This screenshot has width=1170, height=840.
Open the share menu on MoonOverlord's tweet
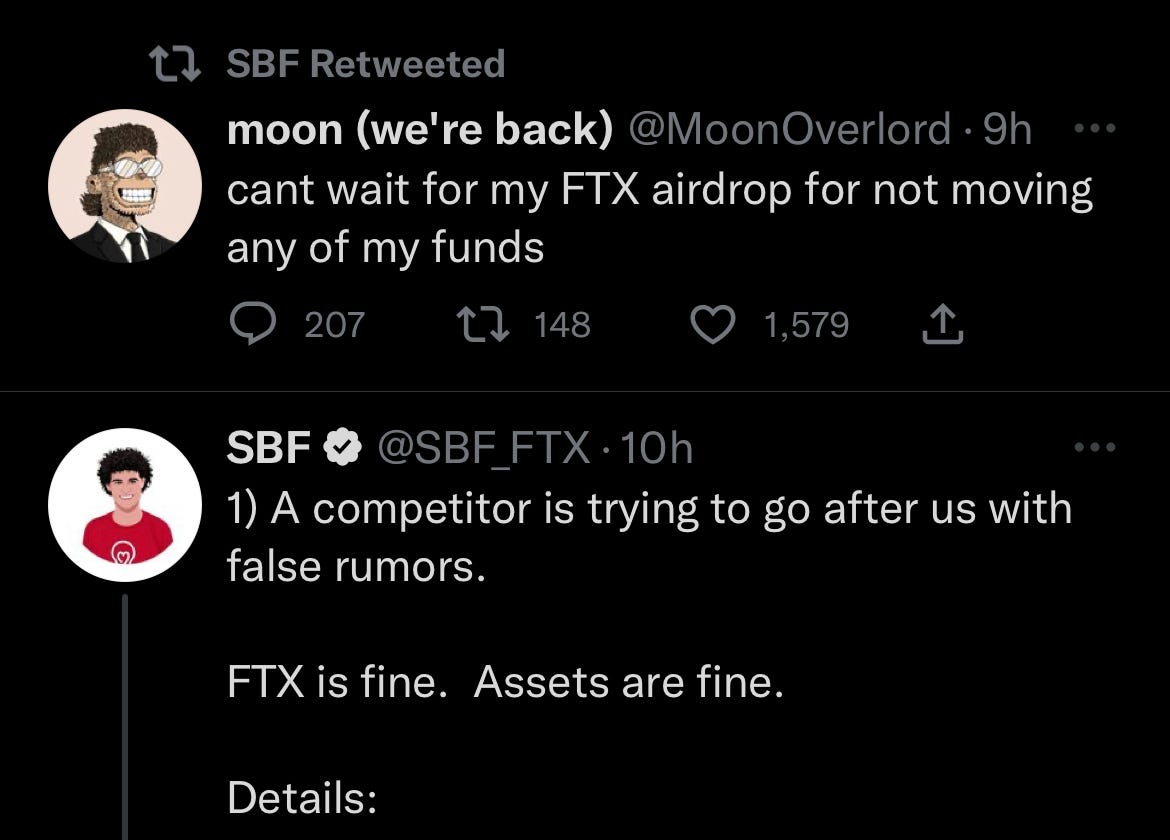pos(942,322)
